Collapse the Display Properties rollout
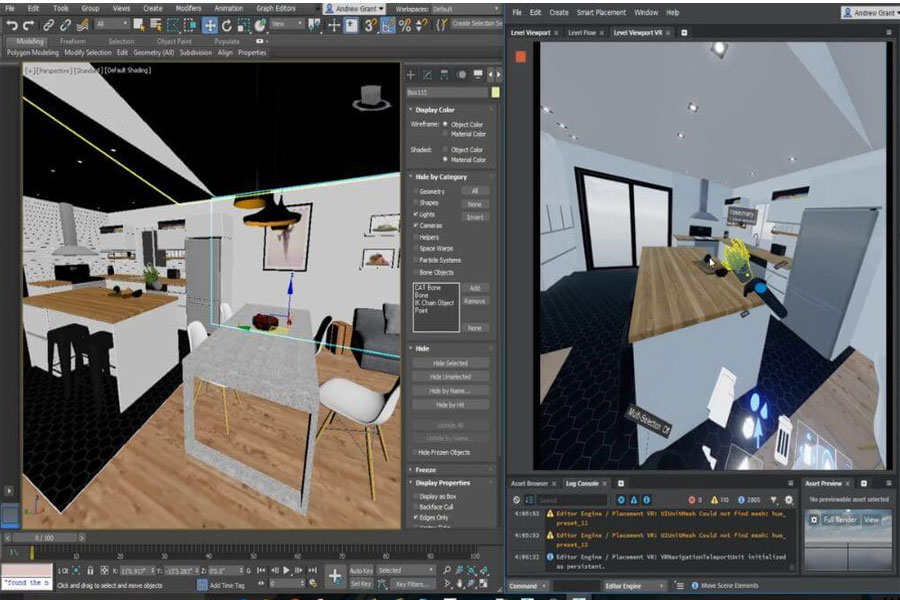The image size is (900, 600). (443, 483)
